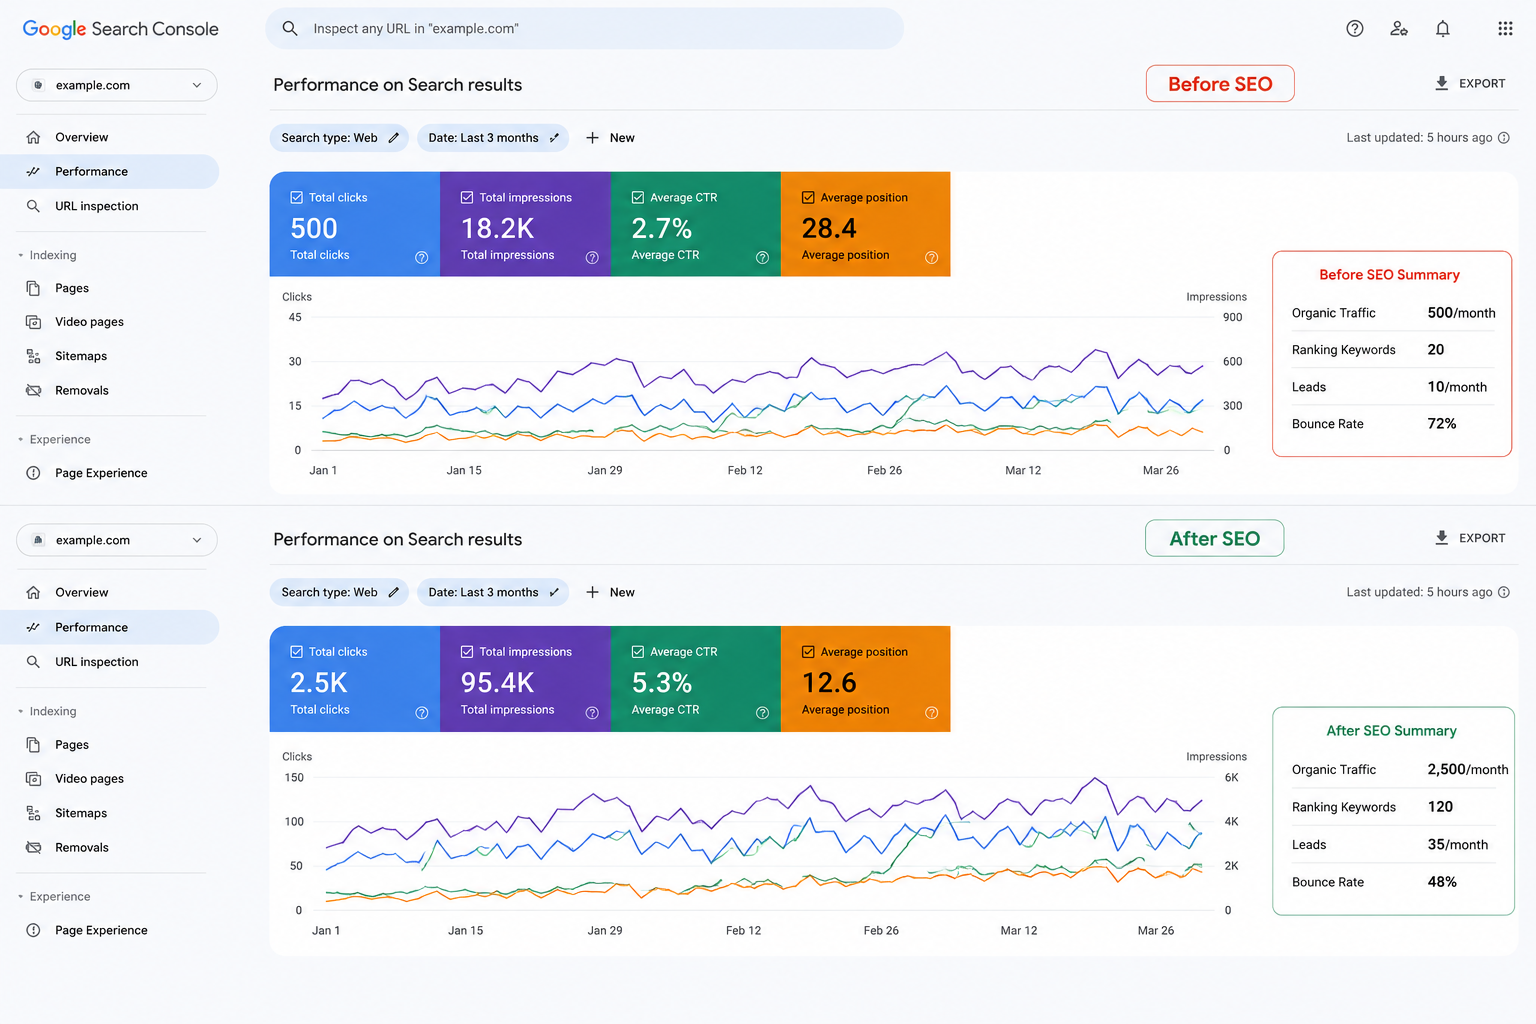Click info icon beside top Last updated text

click(1503, 138)
